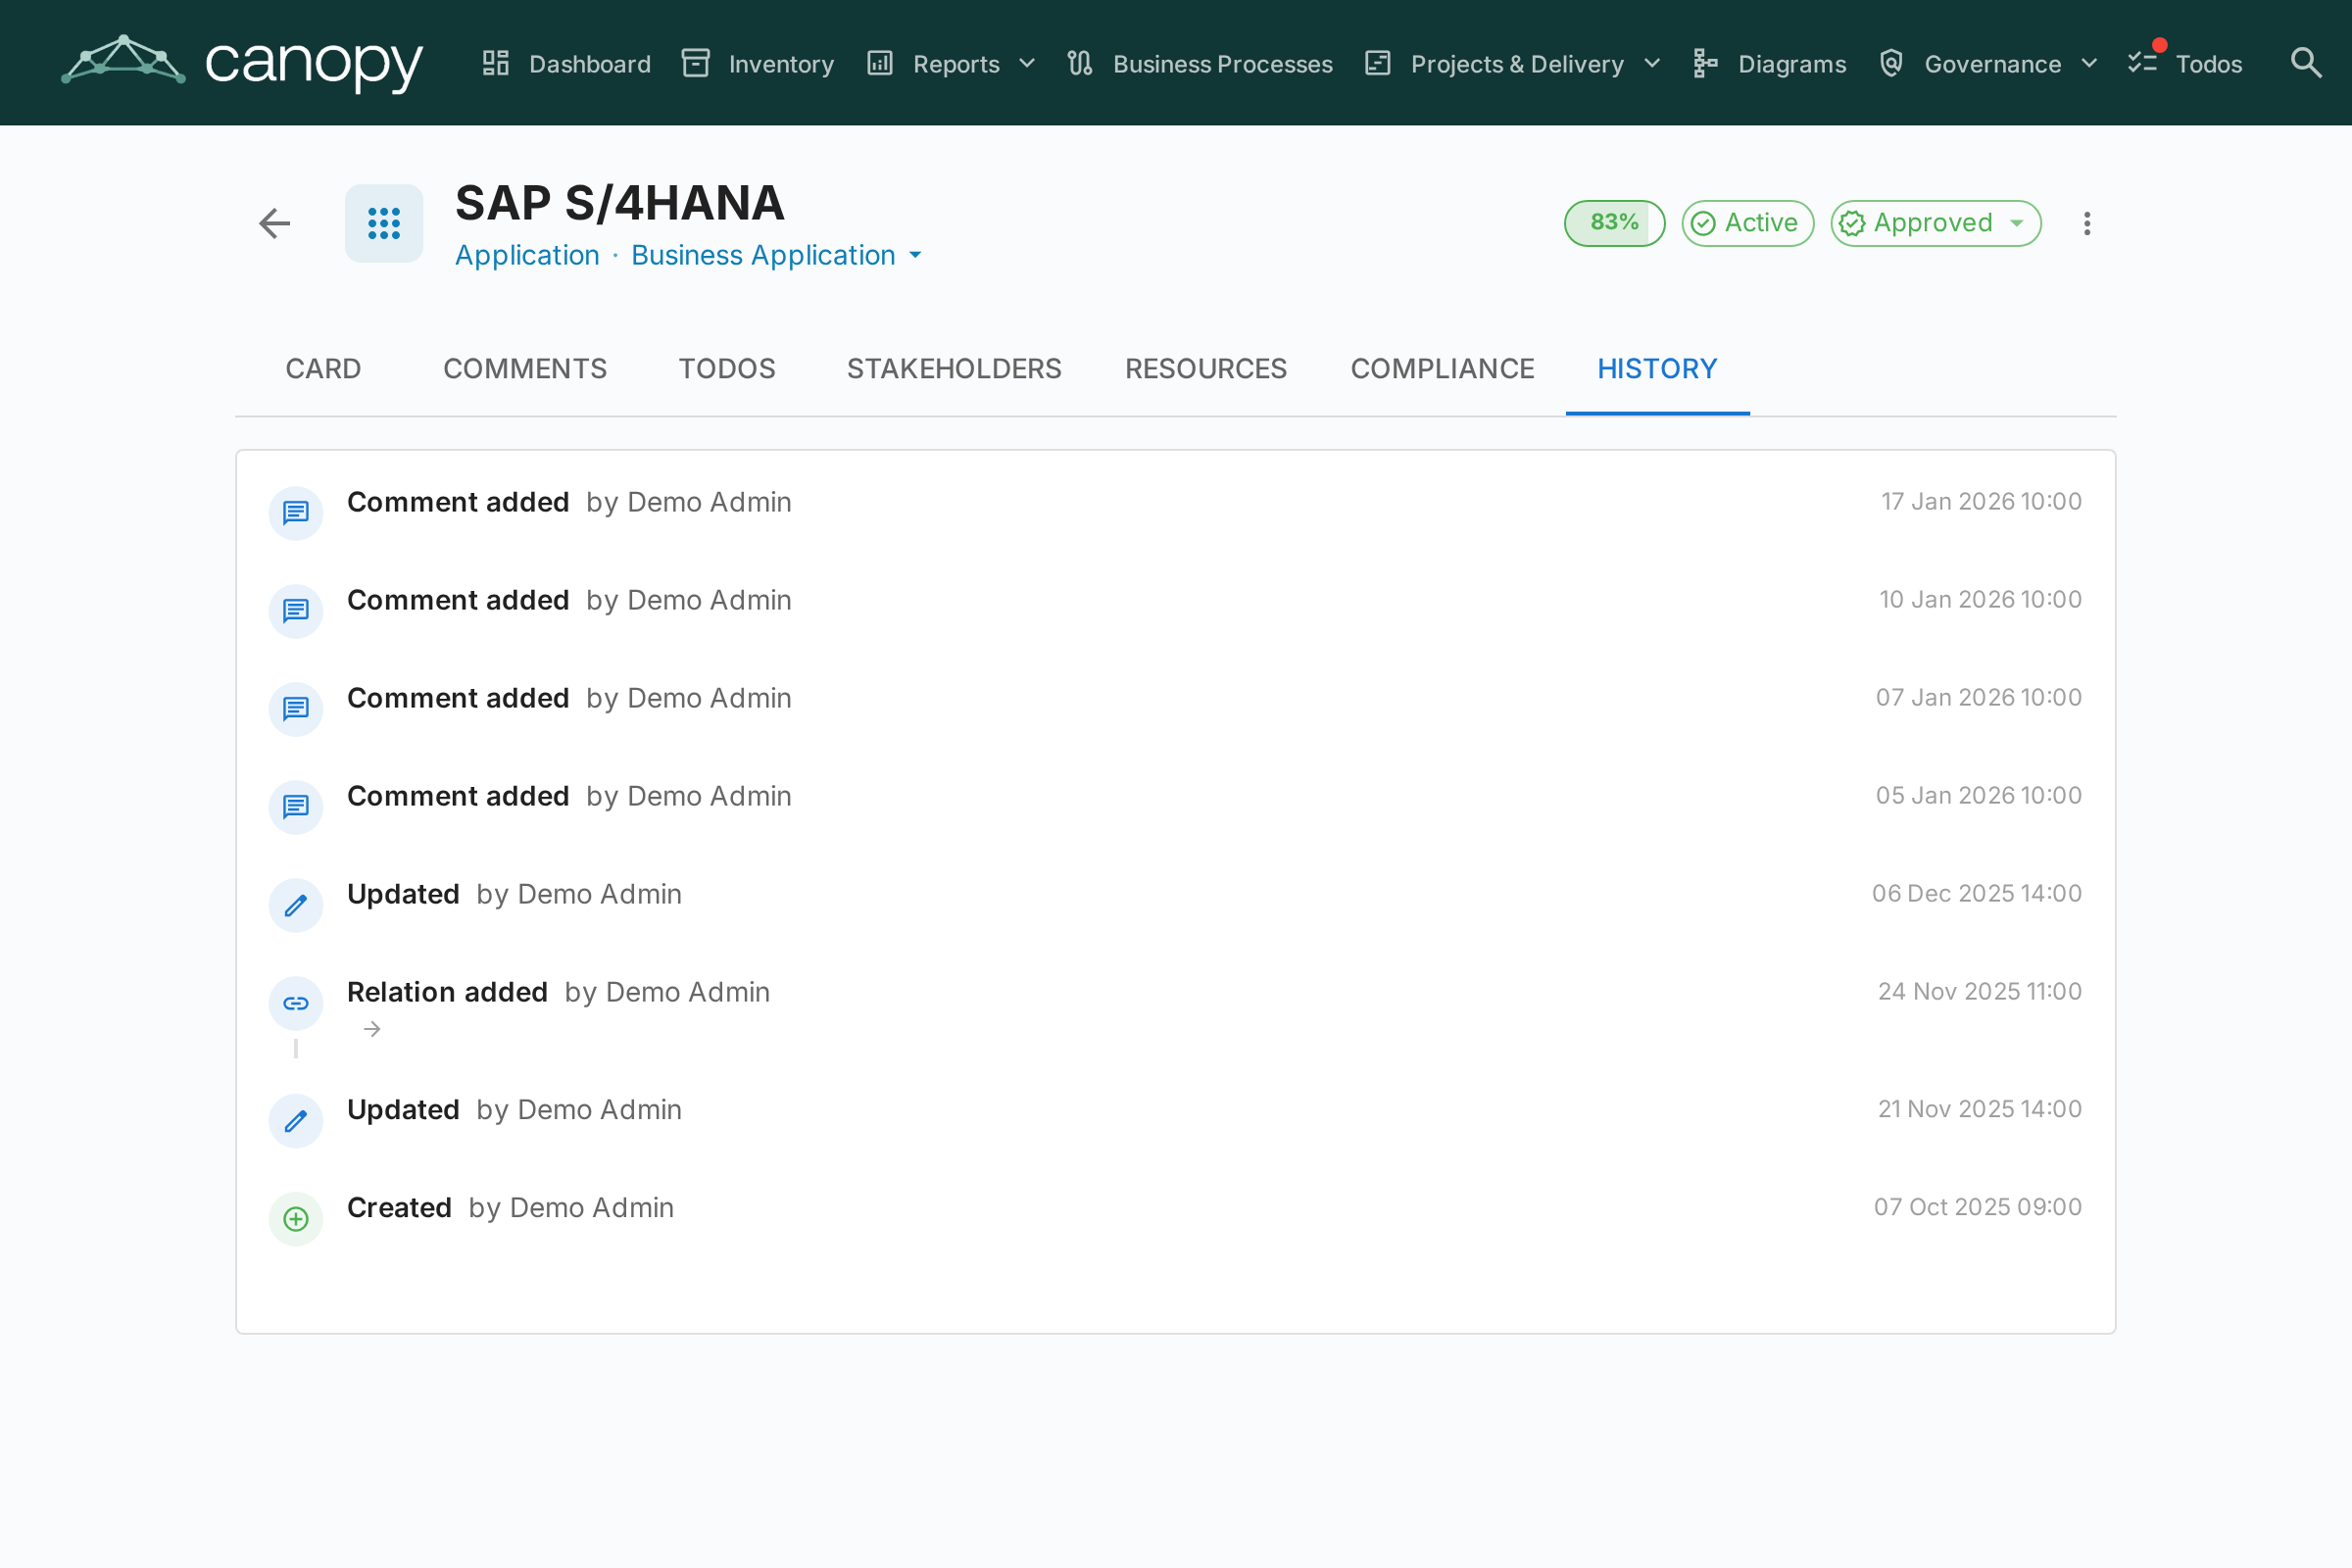Open the Business Application subtype dropdown arrow
Image resolution: width=2352 pixels, height=1568 pixels.
[915, 256]
